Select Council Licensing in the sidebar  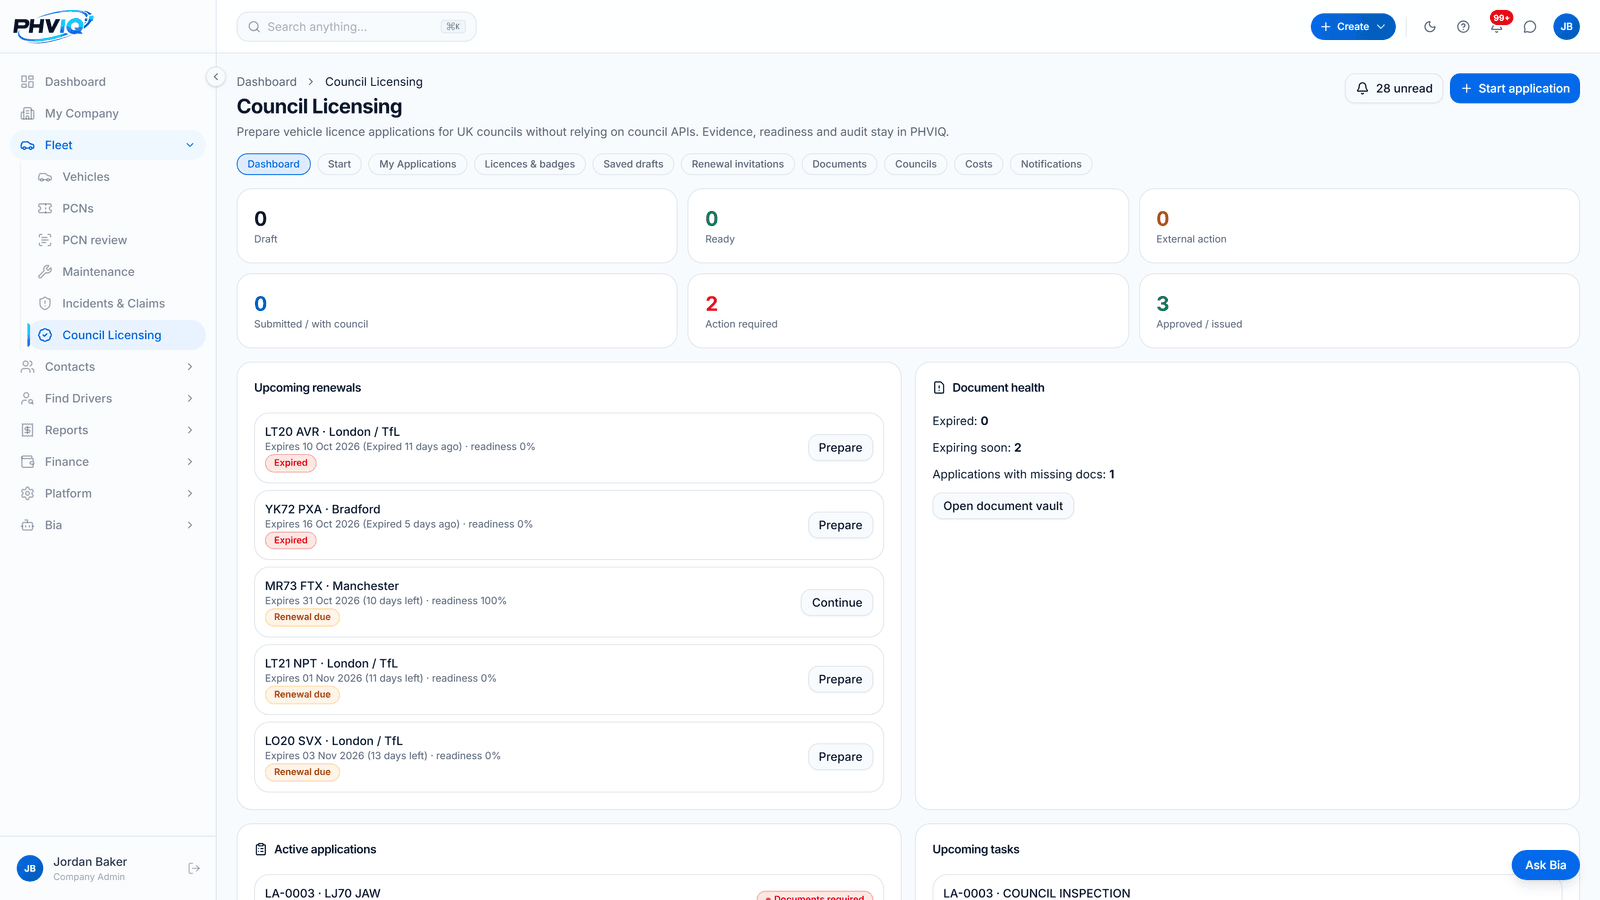pos(117,335)
